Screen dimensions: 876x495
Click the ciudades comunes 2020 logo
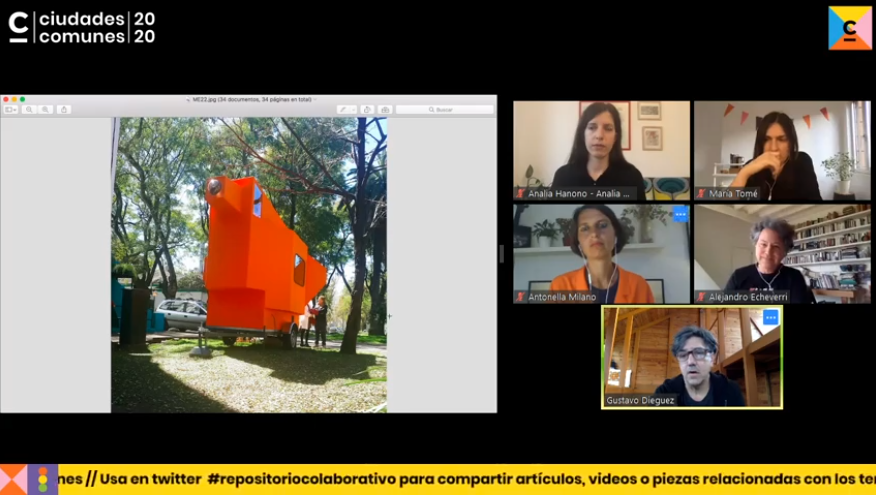(82, 27)
